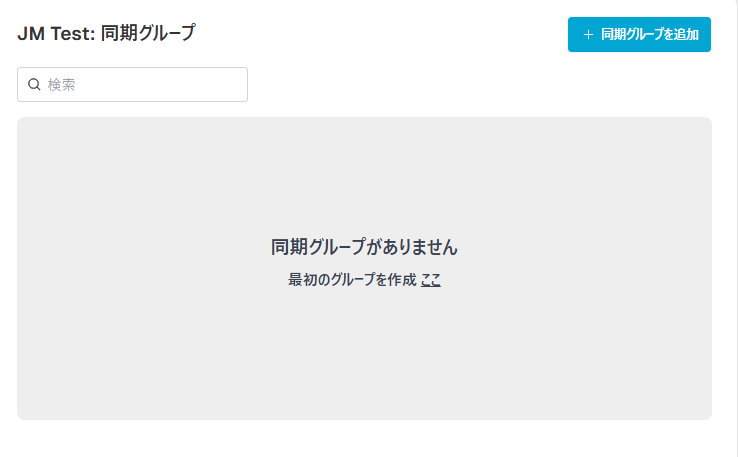Click the magnifying glass search icon
The width and height of the screenshot is (738, 457).
point(34,84)
